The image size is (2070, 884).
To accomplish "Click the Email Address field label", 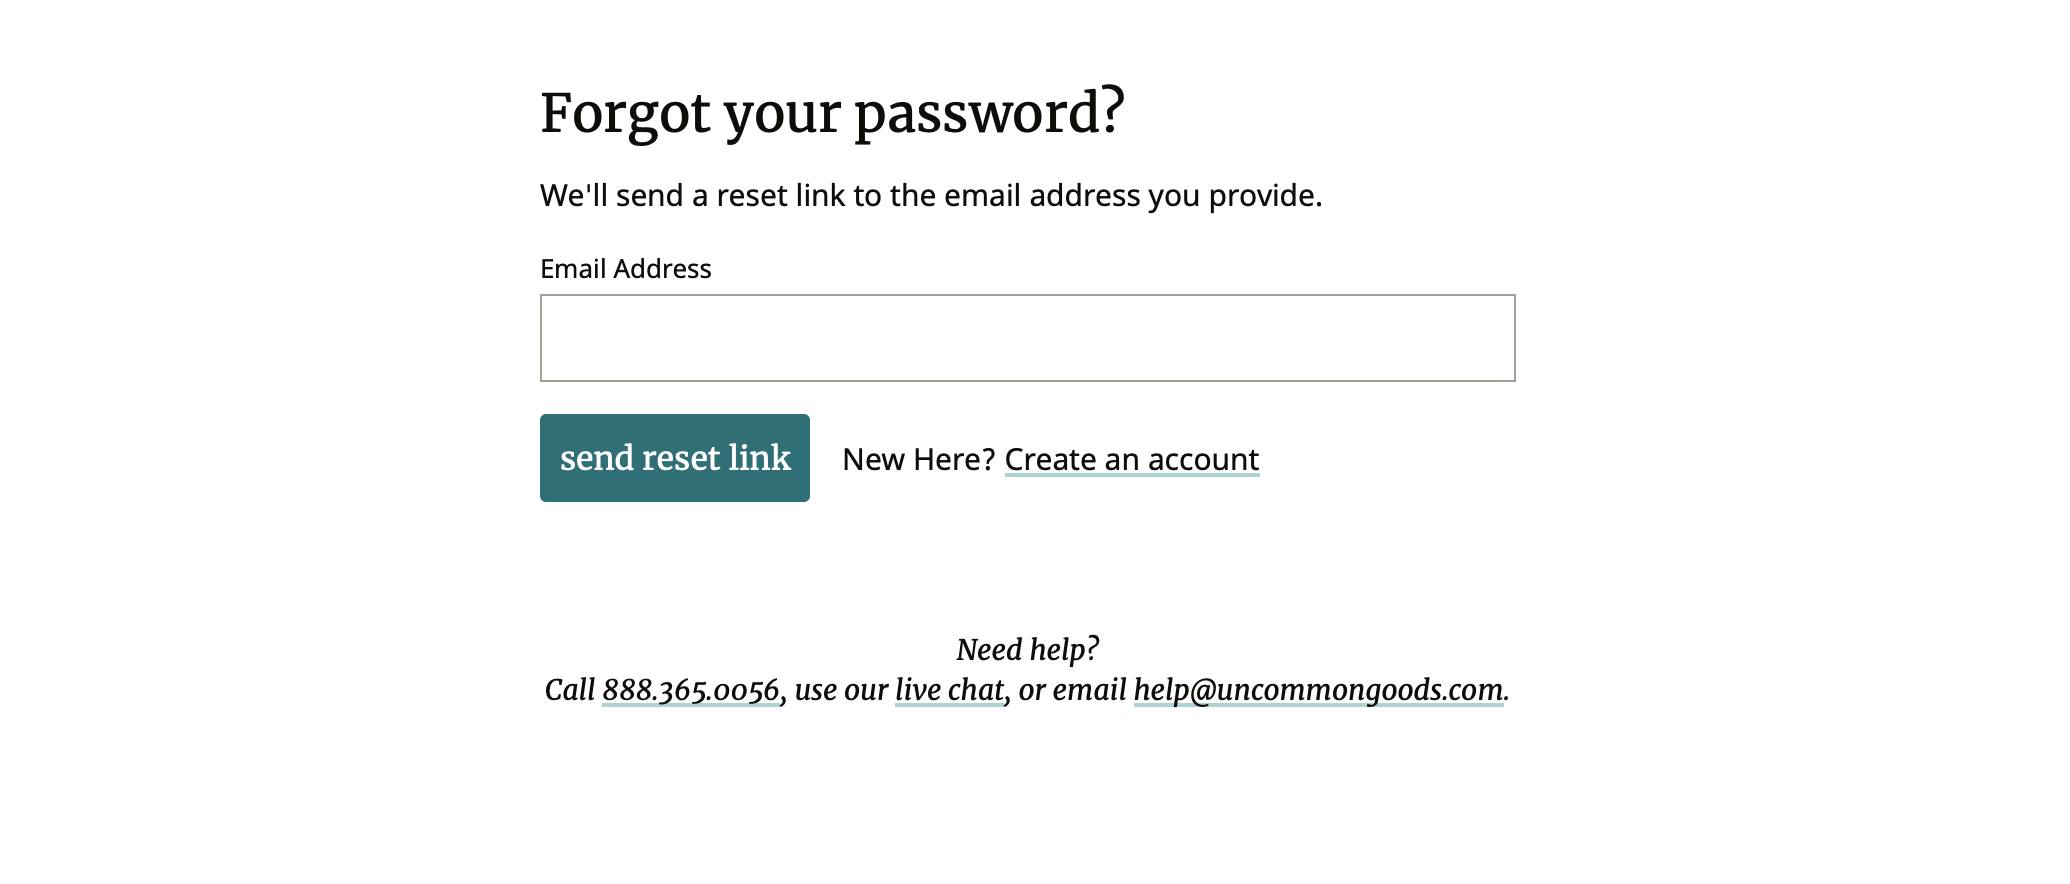I will click(x=625, y=269).
